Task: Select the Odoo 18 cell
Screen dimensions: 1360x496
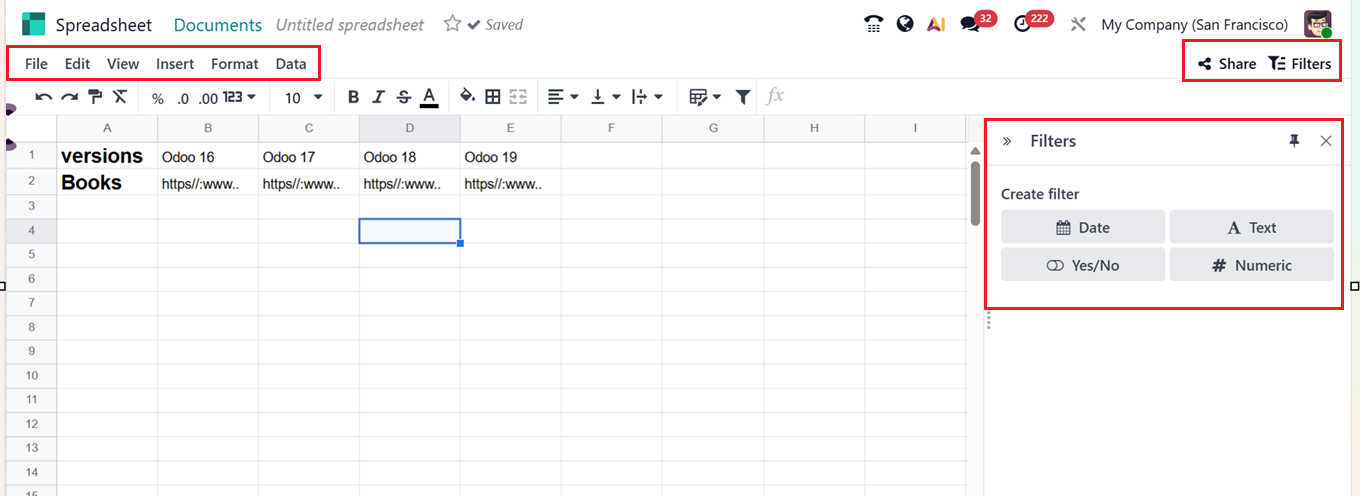Action: (410, 156)
